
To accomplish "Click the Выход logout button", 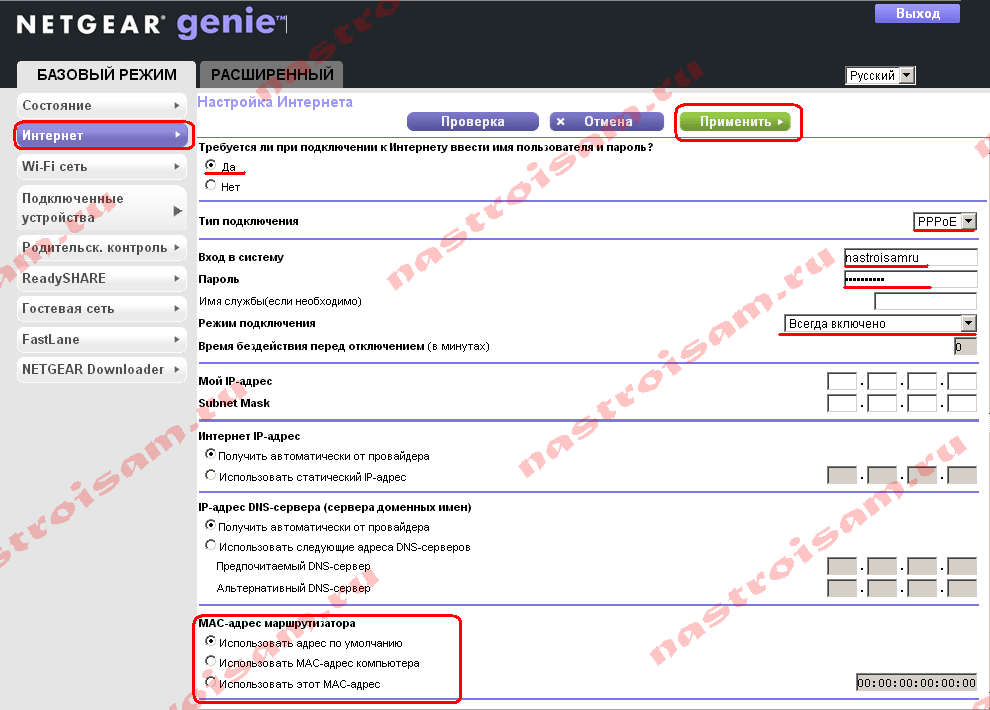I will (918, 13).
